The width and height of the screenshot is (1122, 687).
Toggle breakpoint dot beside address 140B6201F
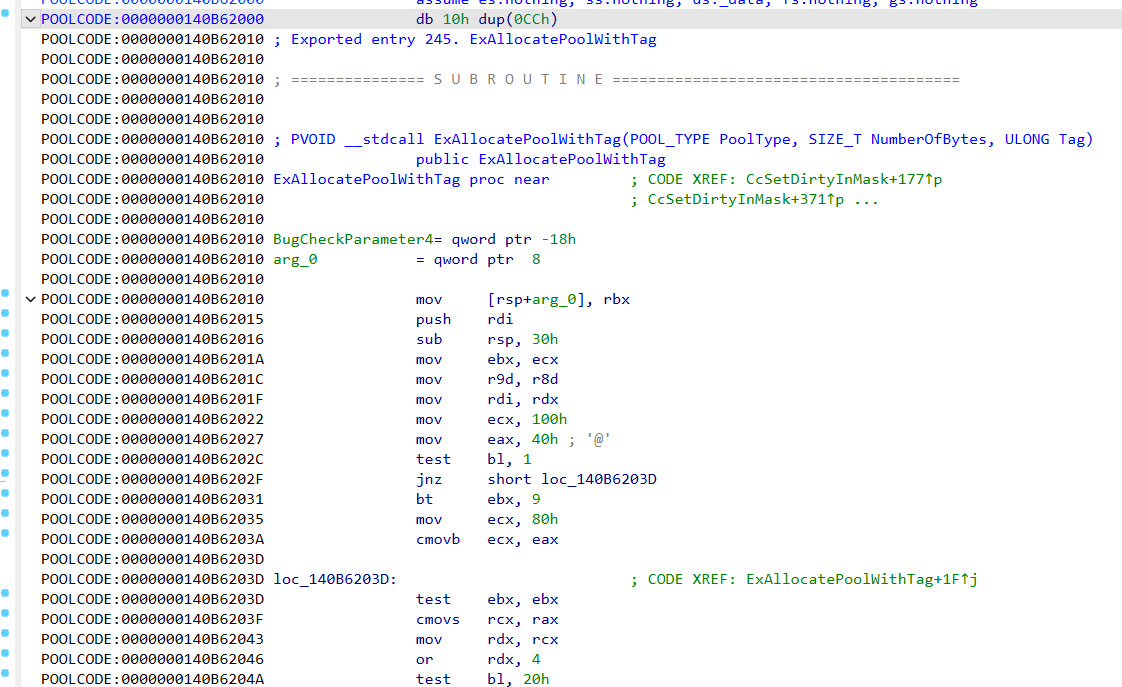tap(5, 393)
